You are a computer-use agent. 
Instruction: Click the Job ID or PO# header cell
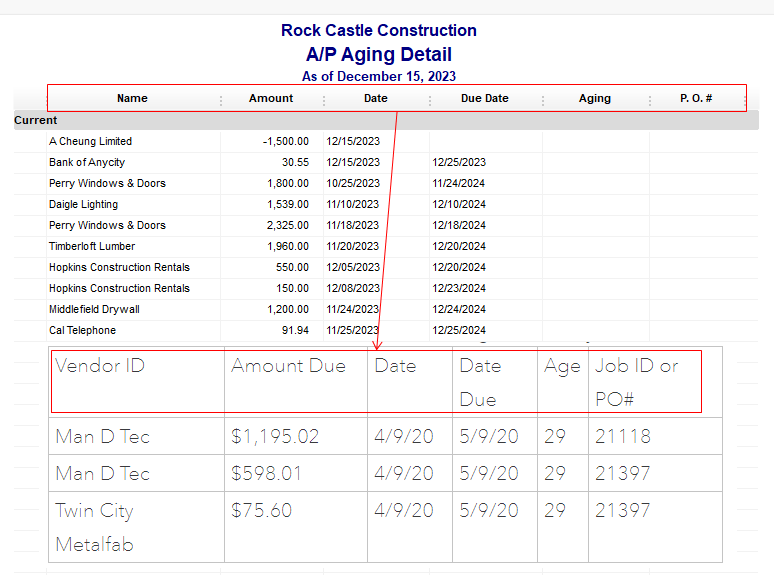(x=637, y=381)
